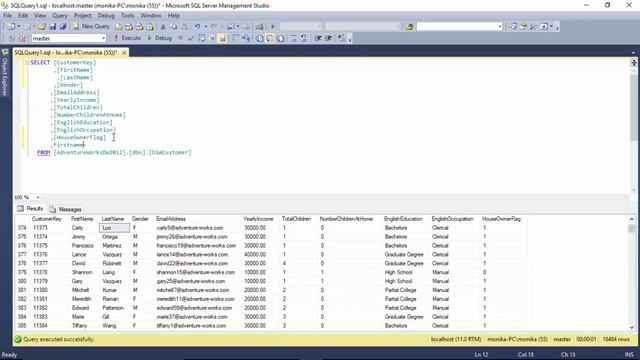
Task: Close the SQLQuery1.sql tab
Action: [x=124, y=53]
